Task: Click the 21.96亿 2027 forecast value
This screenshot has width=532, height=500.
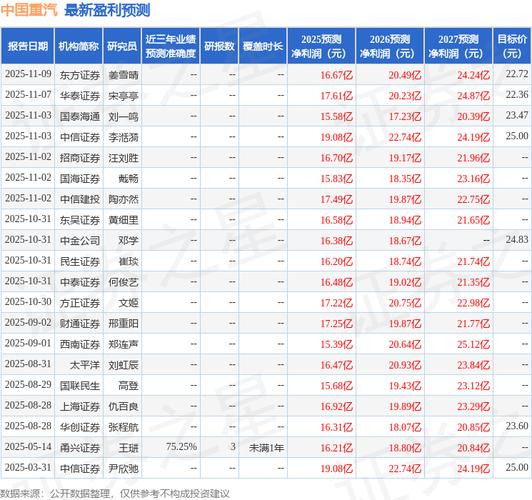Action: tap(473, 158)
